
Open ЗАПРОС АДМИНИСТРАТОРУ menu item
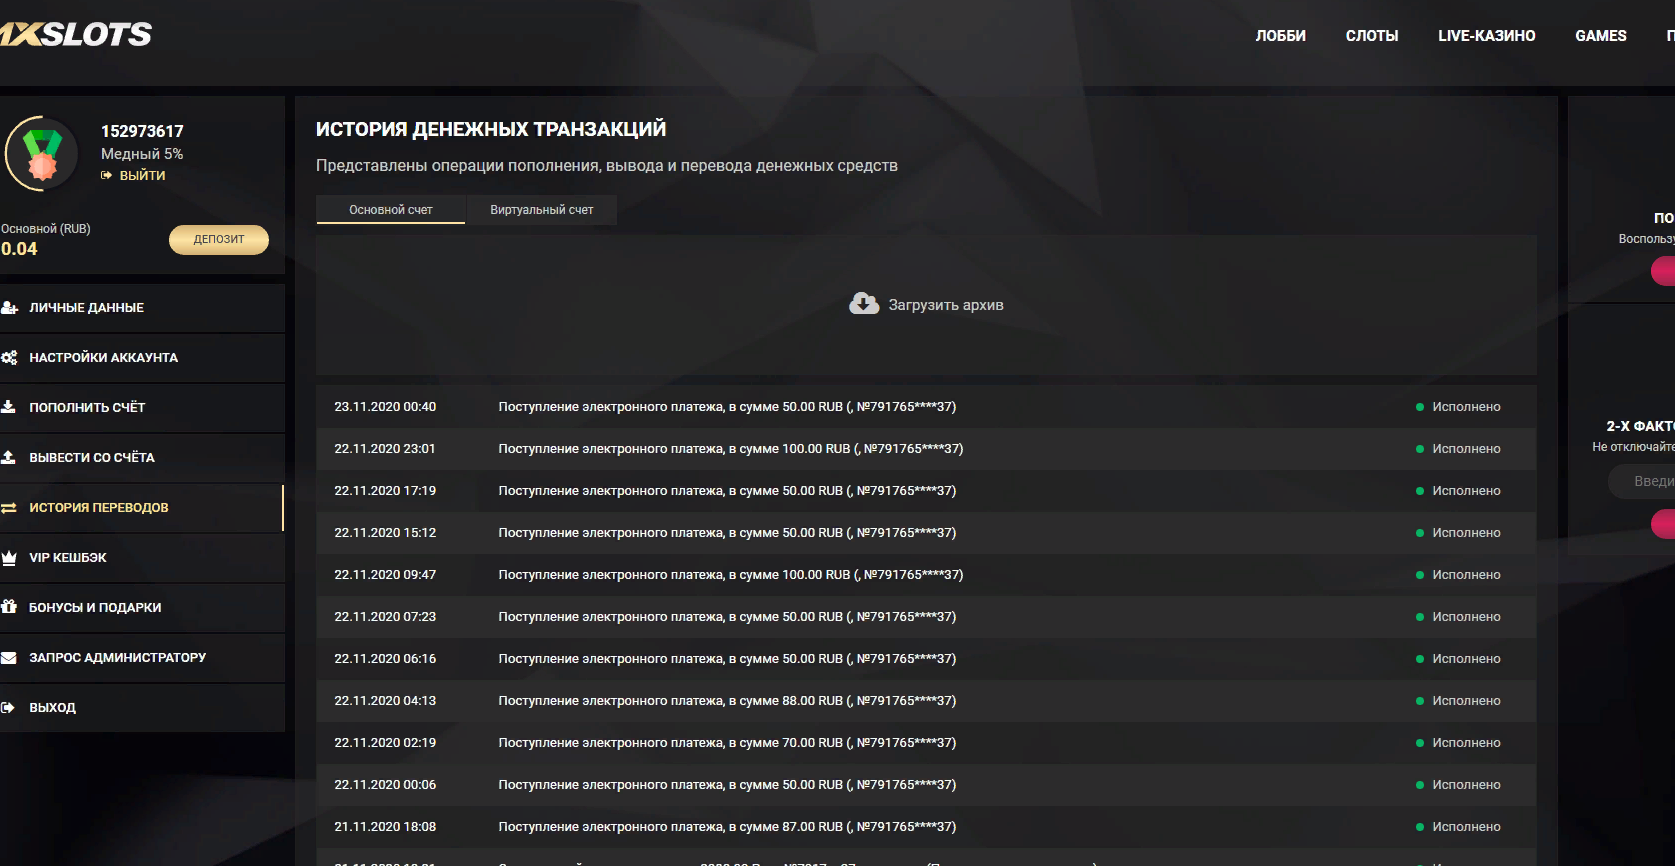coord(142,658)
